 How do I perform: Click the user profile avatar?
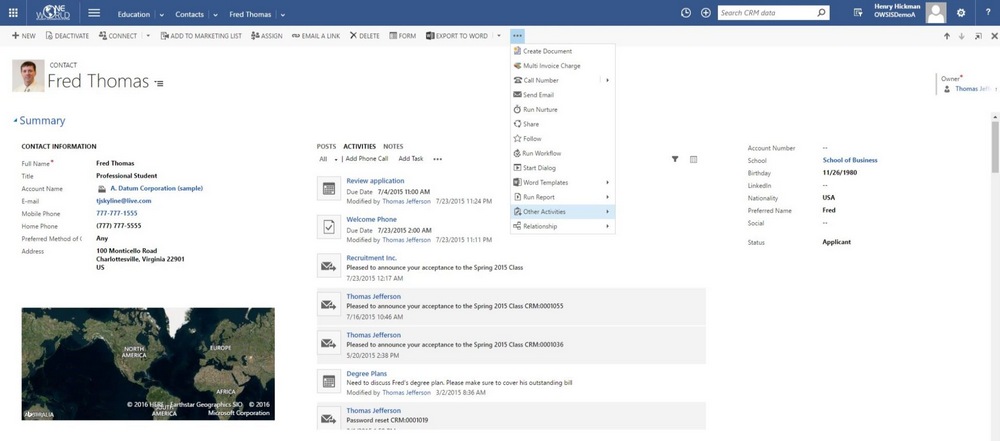936,13
